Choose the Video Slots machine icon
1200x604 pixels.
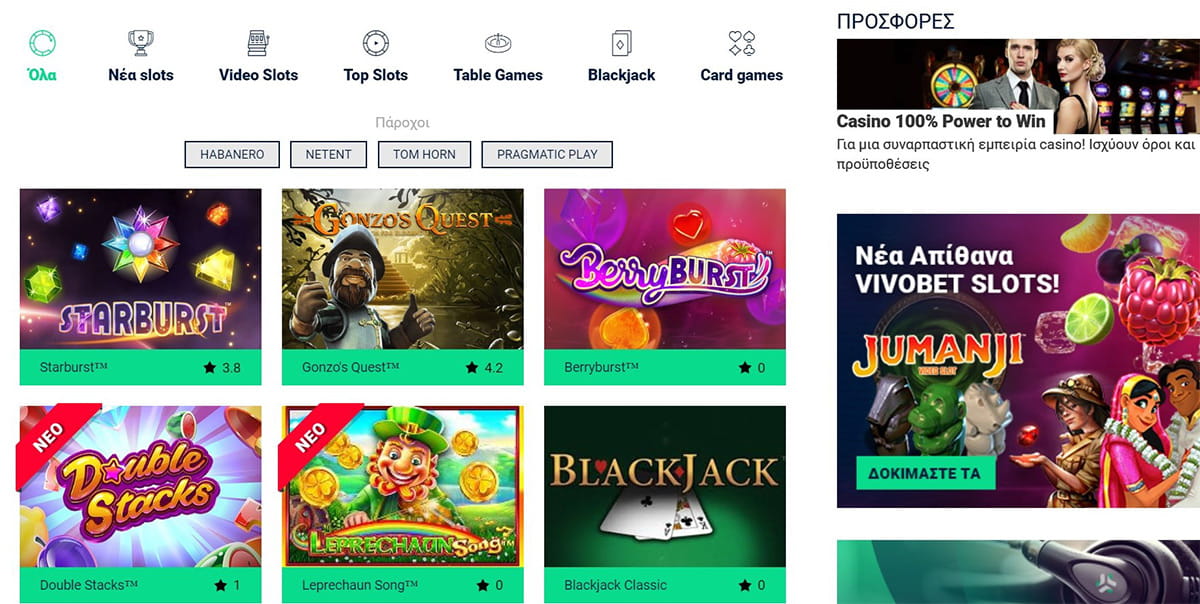(258, 43)
